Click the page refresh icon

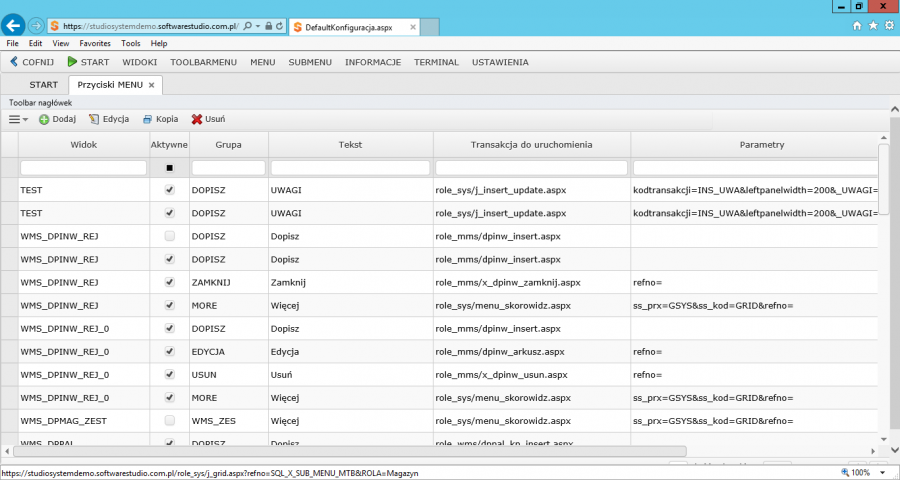280,26
